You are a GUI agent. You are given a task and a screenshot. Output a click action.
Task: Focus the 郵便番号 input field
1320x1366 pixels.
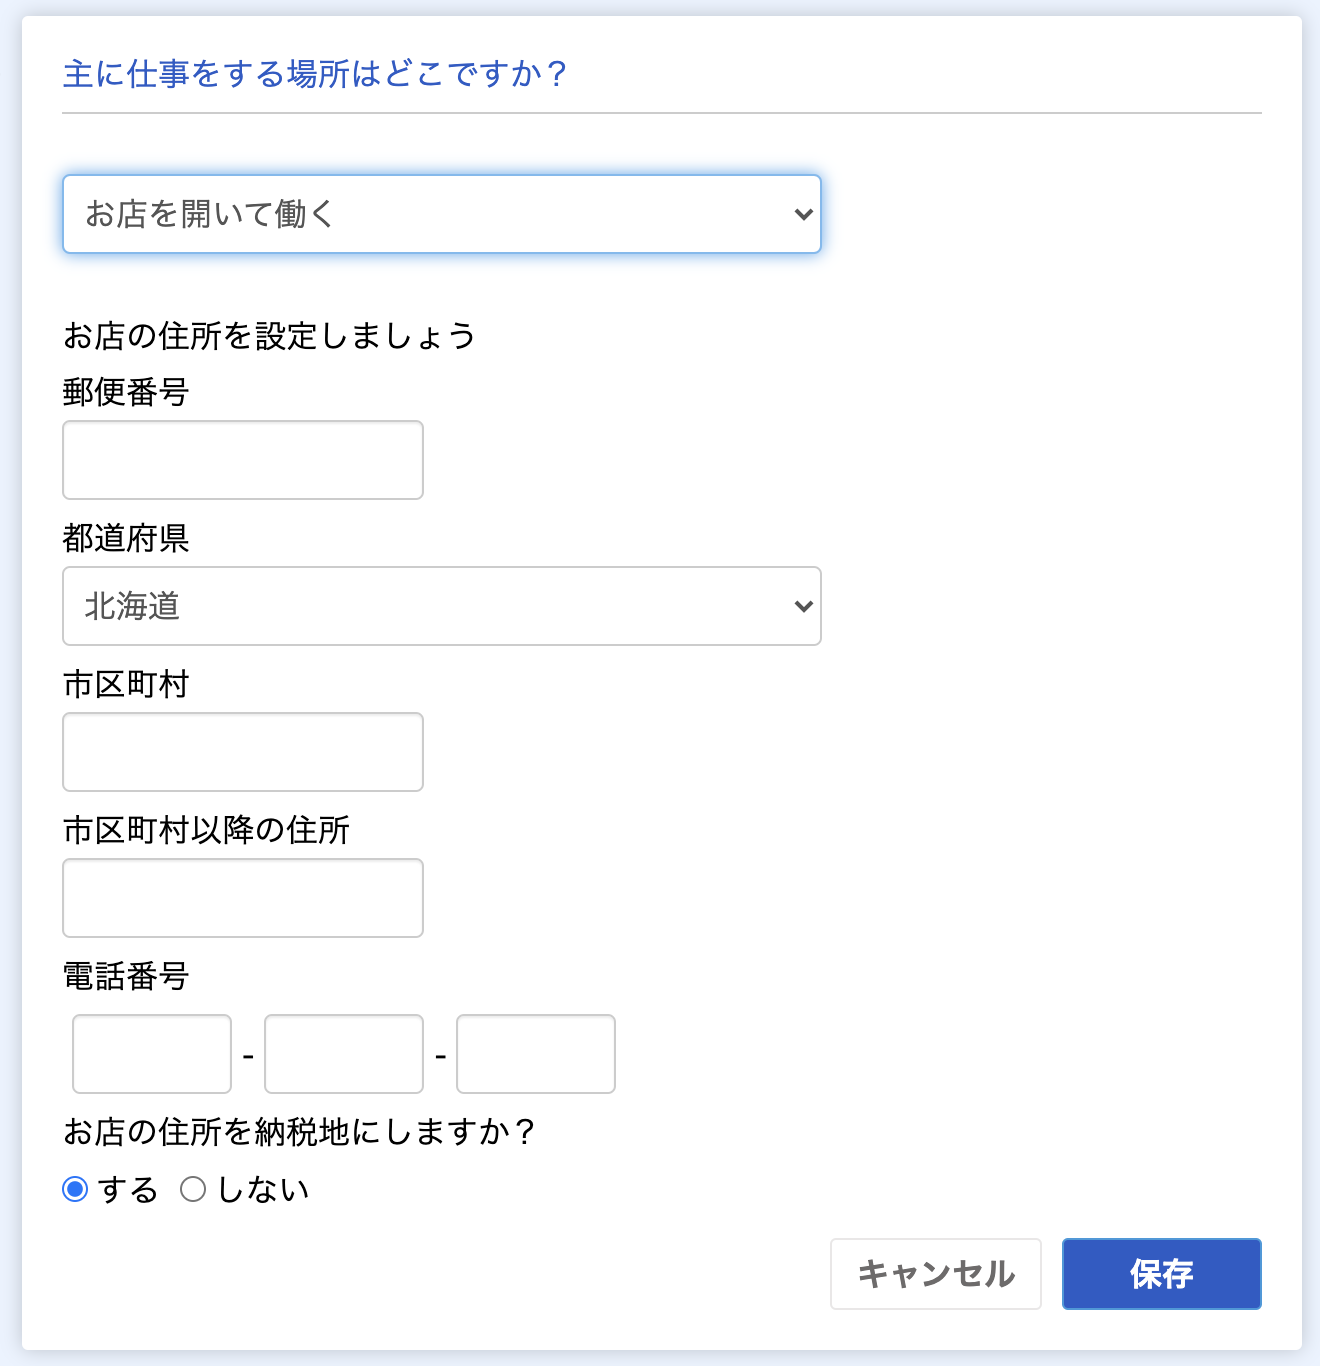pyautogui.click(x=243, y=460)
